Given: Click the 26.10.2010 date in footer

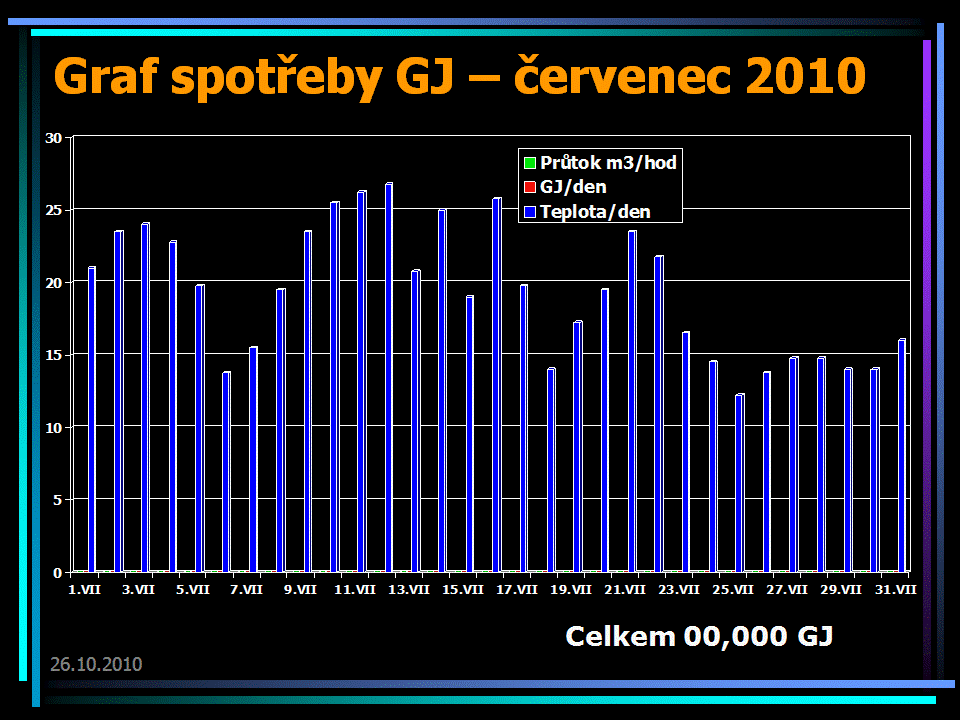Looking at the screenshot, I should click(96, 664).
